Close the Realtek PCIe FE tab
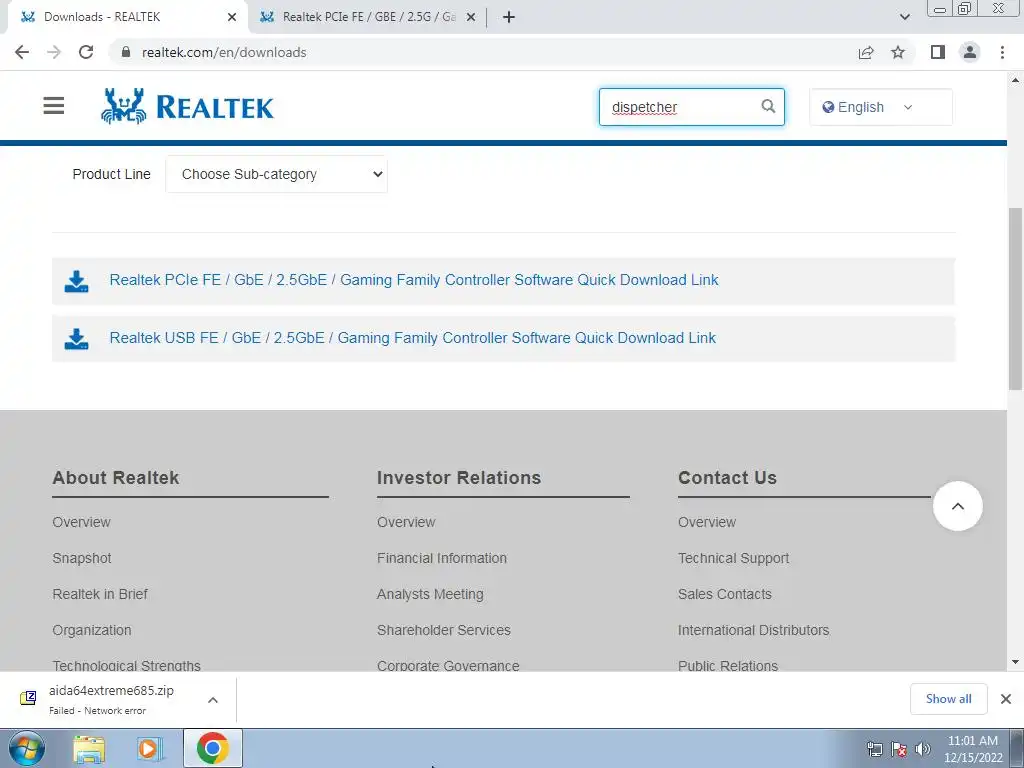Viewport: 1024px width, 768px height. pos(471,17)
